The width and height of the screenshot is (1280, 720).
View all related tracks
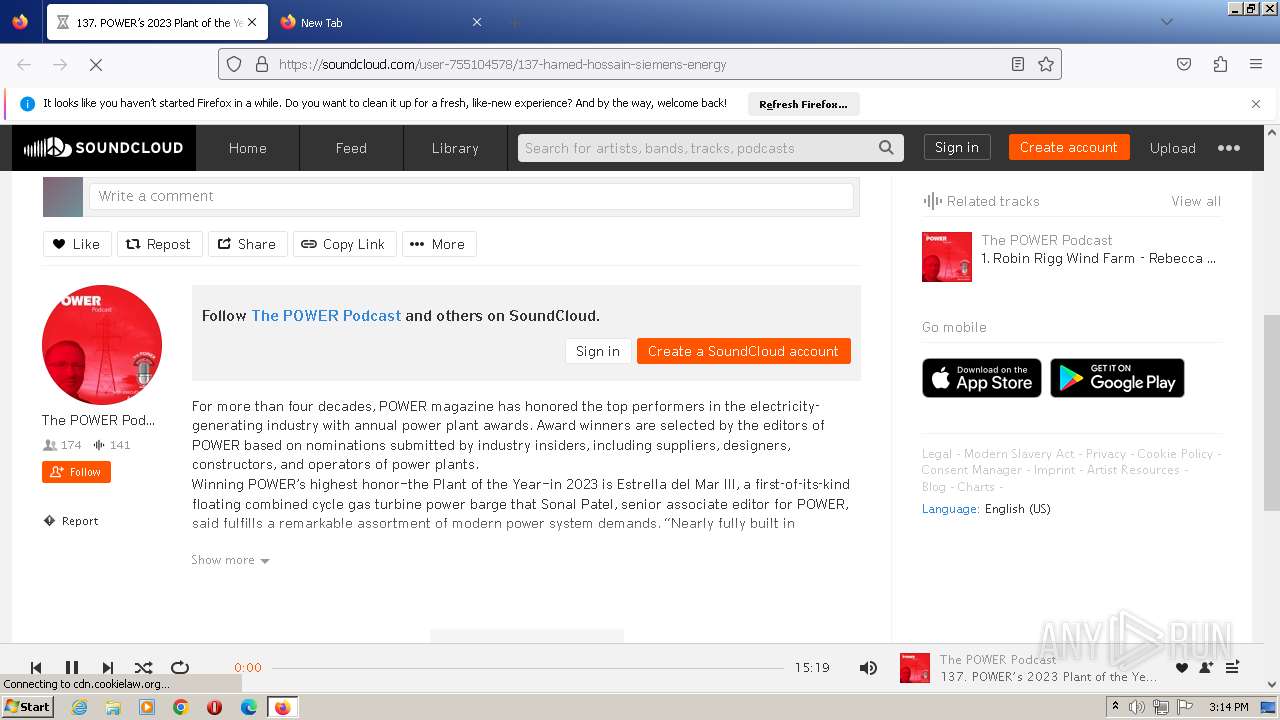point(1196,201)
